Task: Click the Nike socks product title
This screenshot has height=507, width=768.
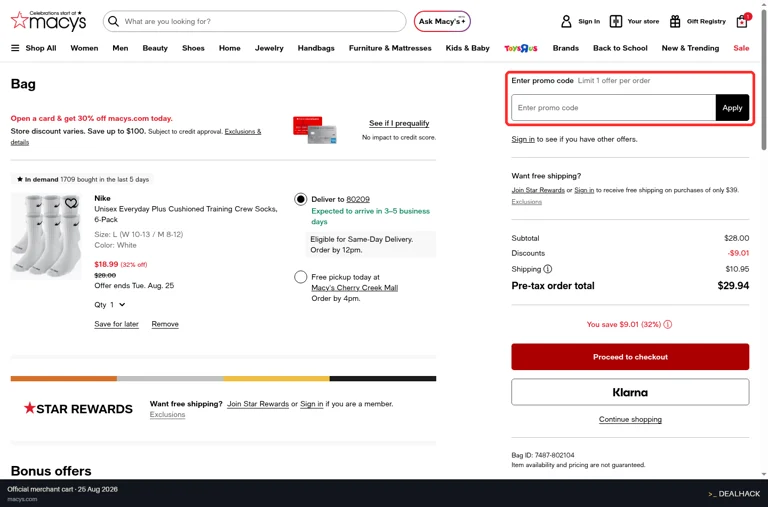Action: 186,214
